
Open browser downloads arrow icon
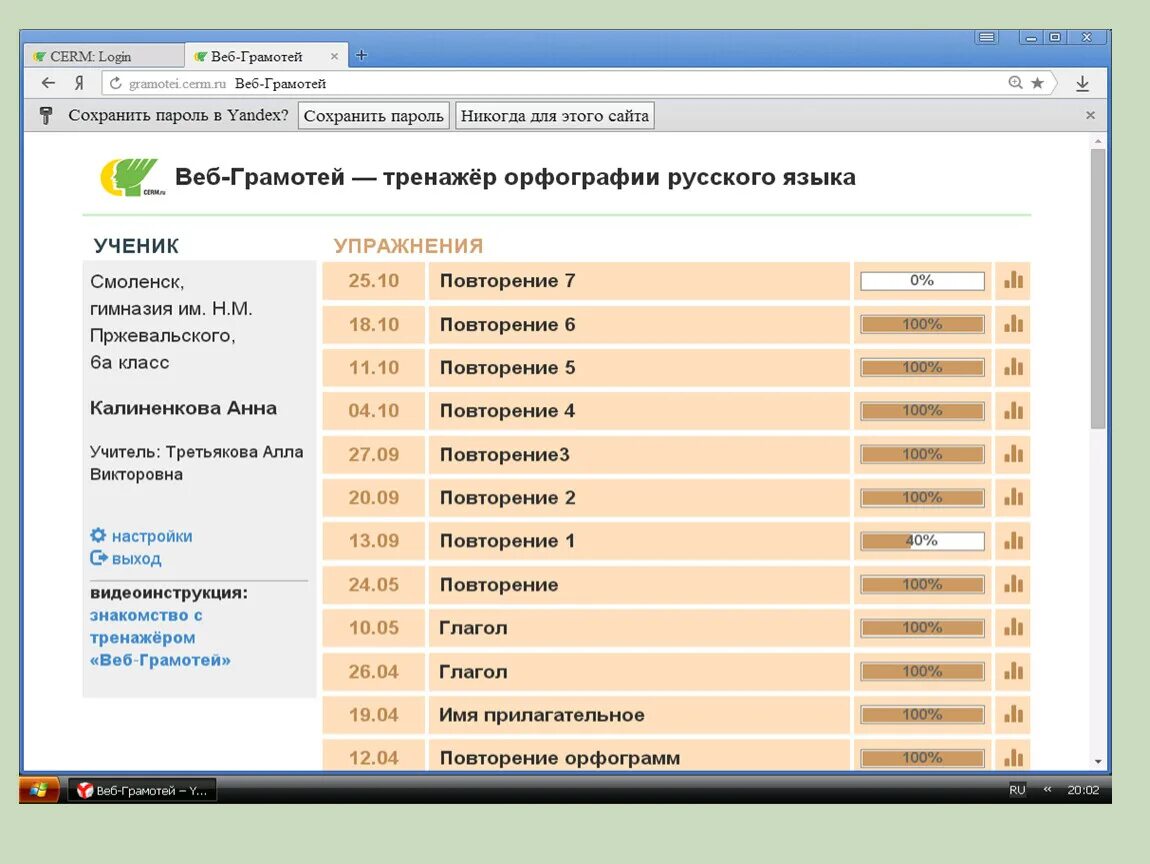(1083, 84)
